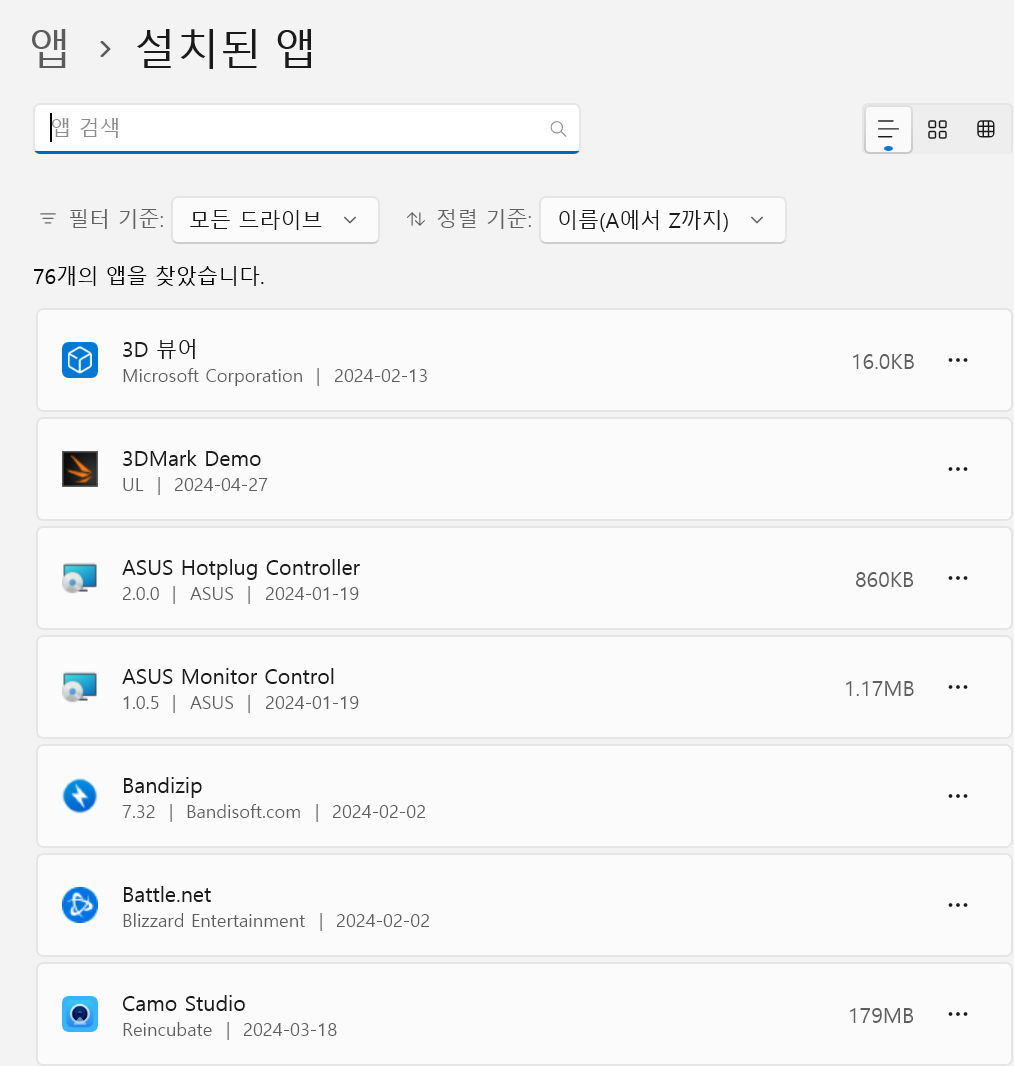The width and height of the screenshot is (1014, 1066).
Task: Switch to list view layout
Action: 888,129
